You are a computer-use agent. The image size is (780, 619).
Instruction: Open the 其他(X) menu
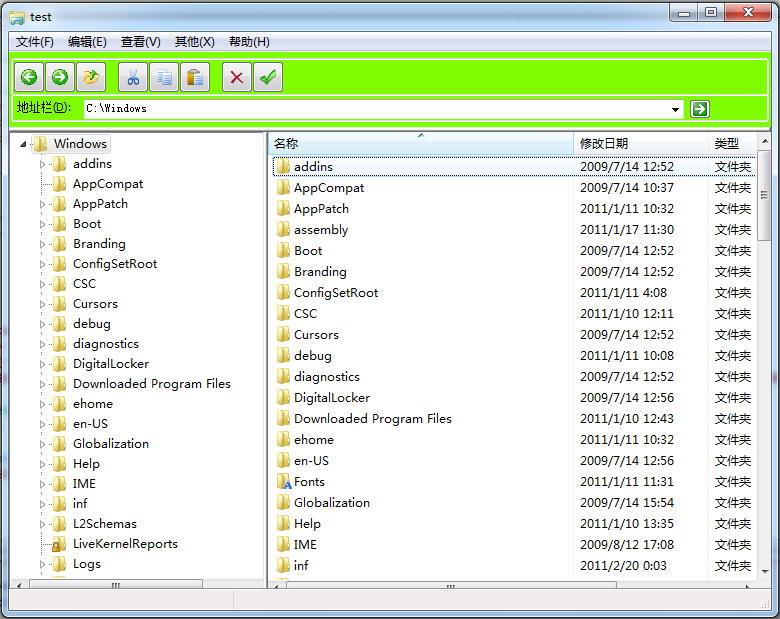195,42
